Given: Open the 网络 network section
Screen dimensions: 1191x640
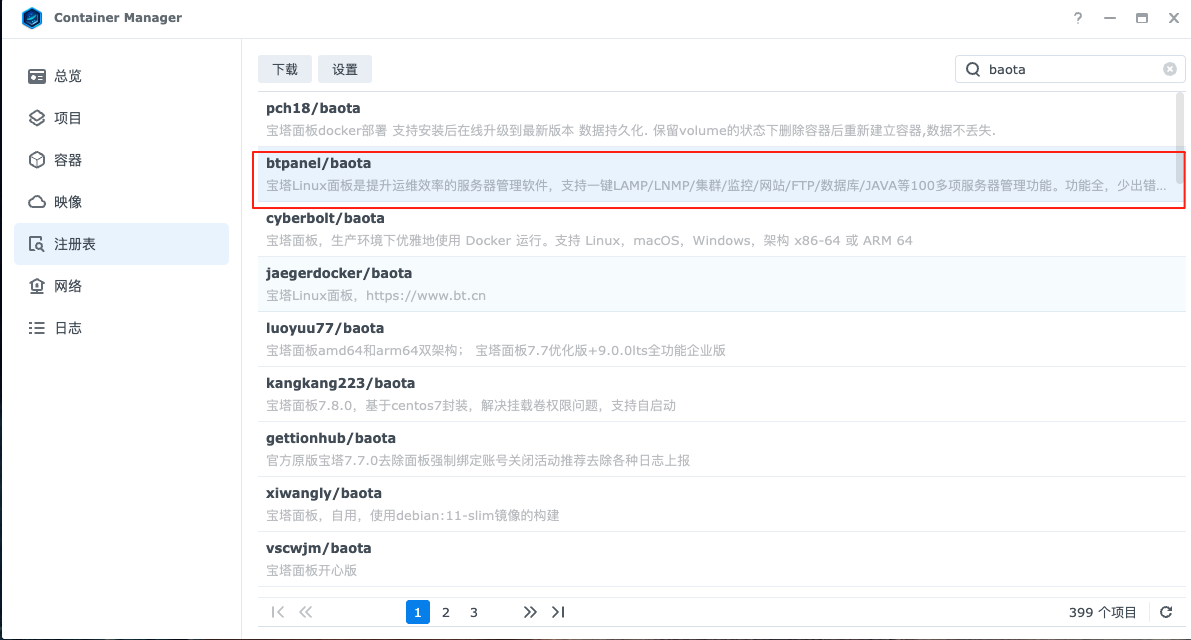Looking at the screenshot, I should [x=122, y=285].
